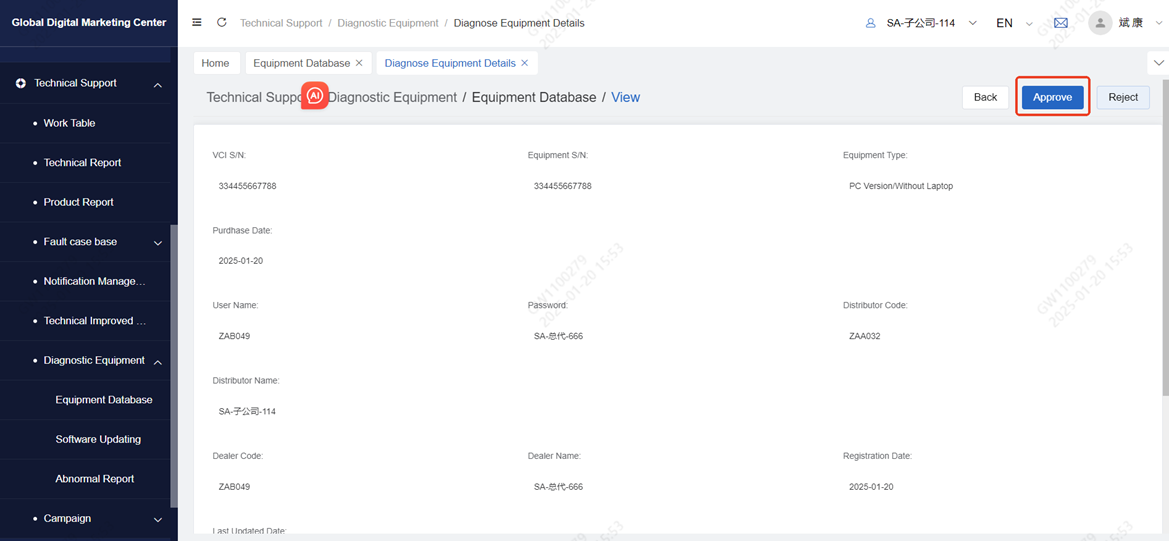Click the Technical Support plus icon
Screen dimensions: 1169x541
coord(21,84)
